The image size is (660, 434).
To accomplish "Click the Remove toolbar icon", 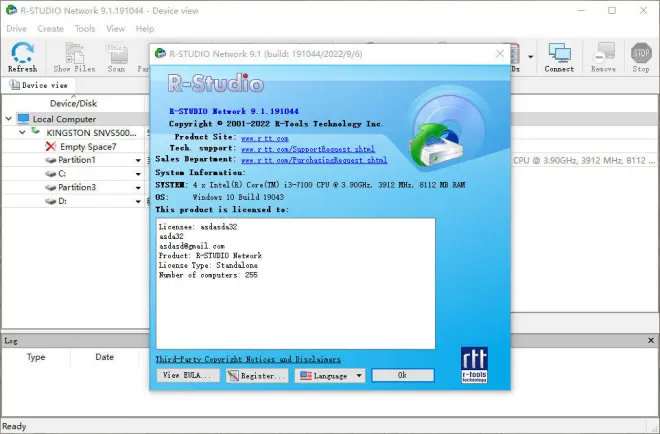I will pyautogui.click(x=603, y=57).
